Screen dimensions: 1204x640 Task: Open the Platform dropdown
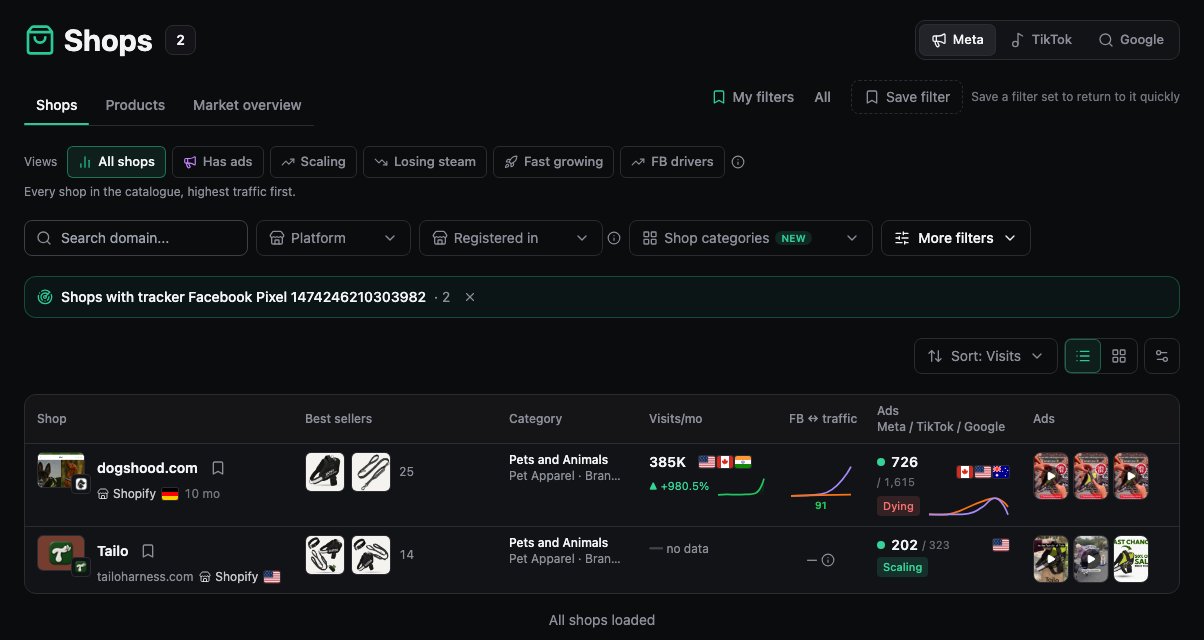pos(334,238)
